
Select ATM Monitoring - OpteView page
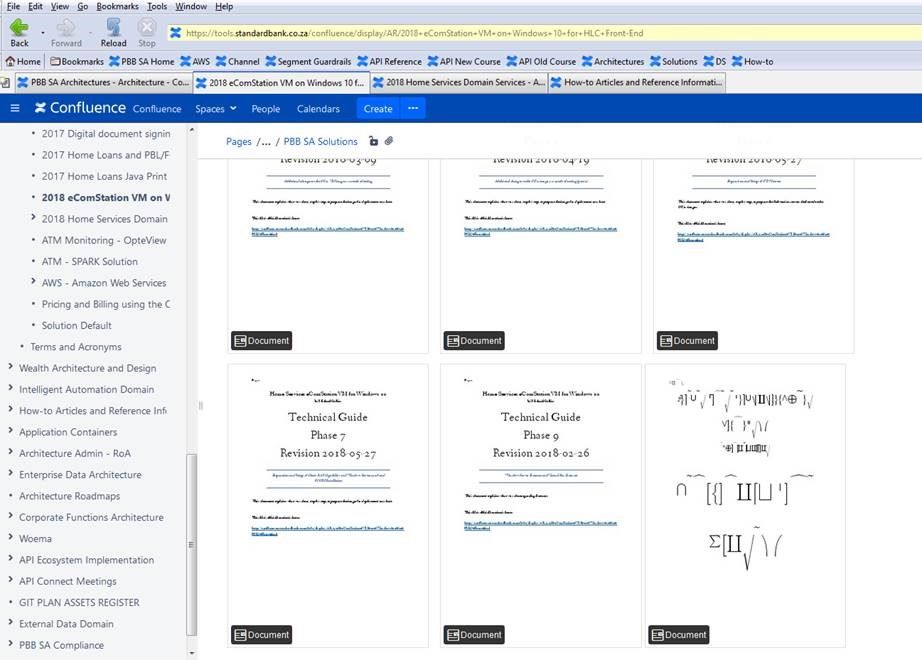click(x=103, y=240)
